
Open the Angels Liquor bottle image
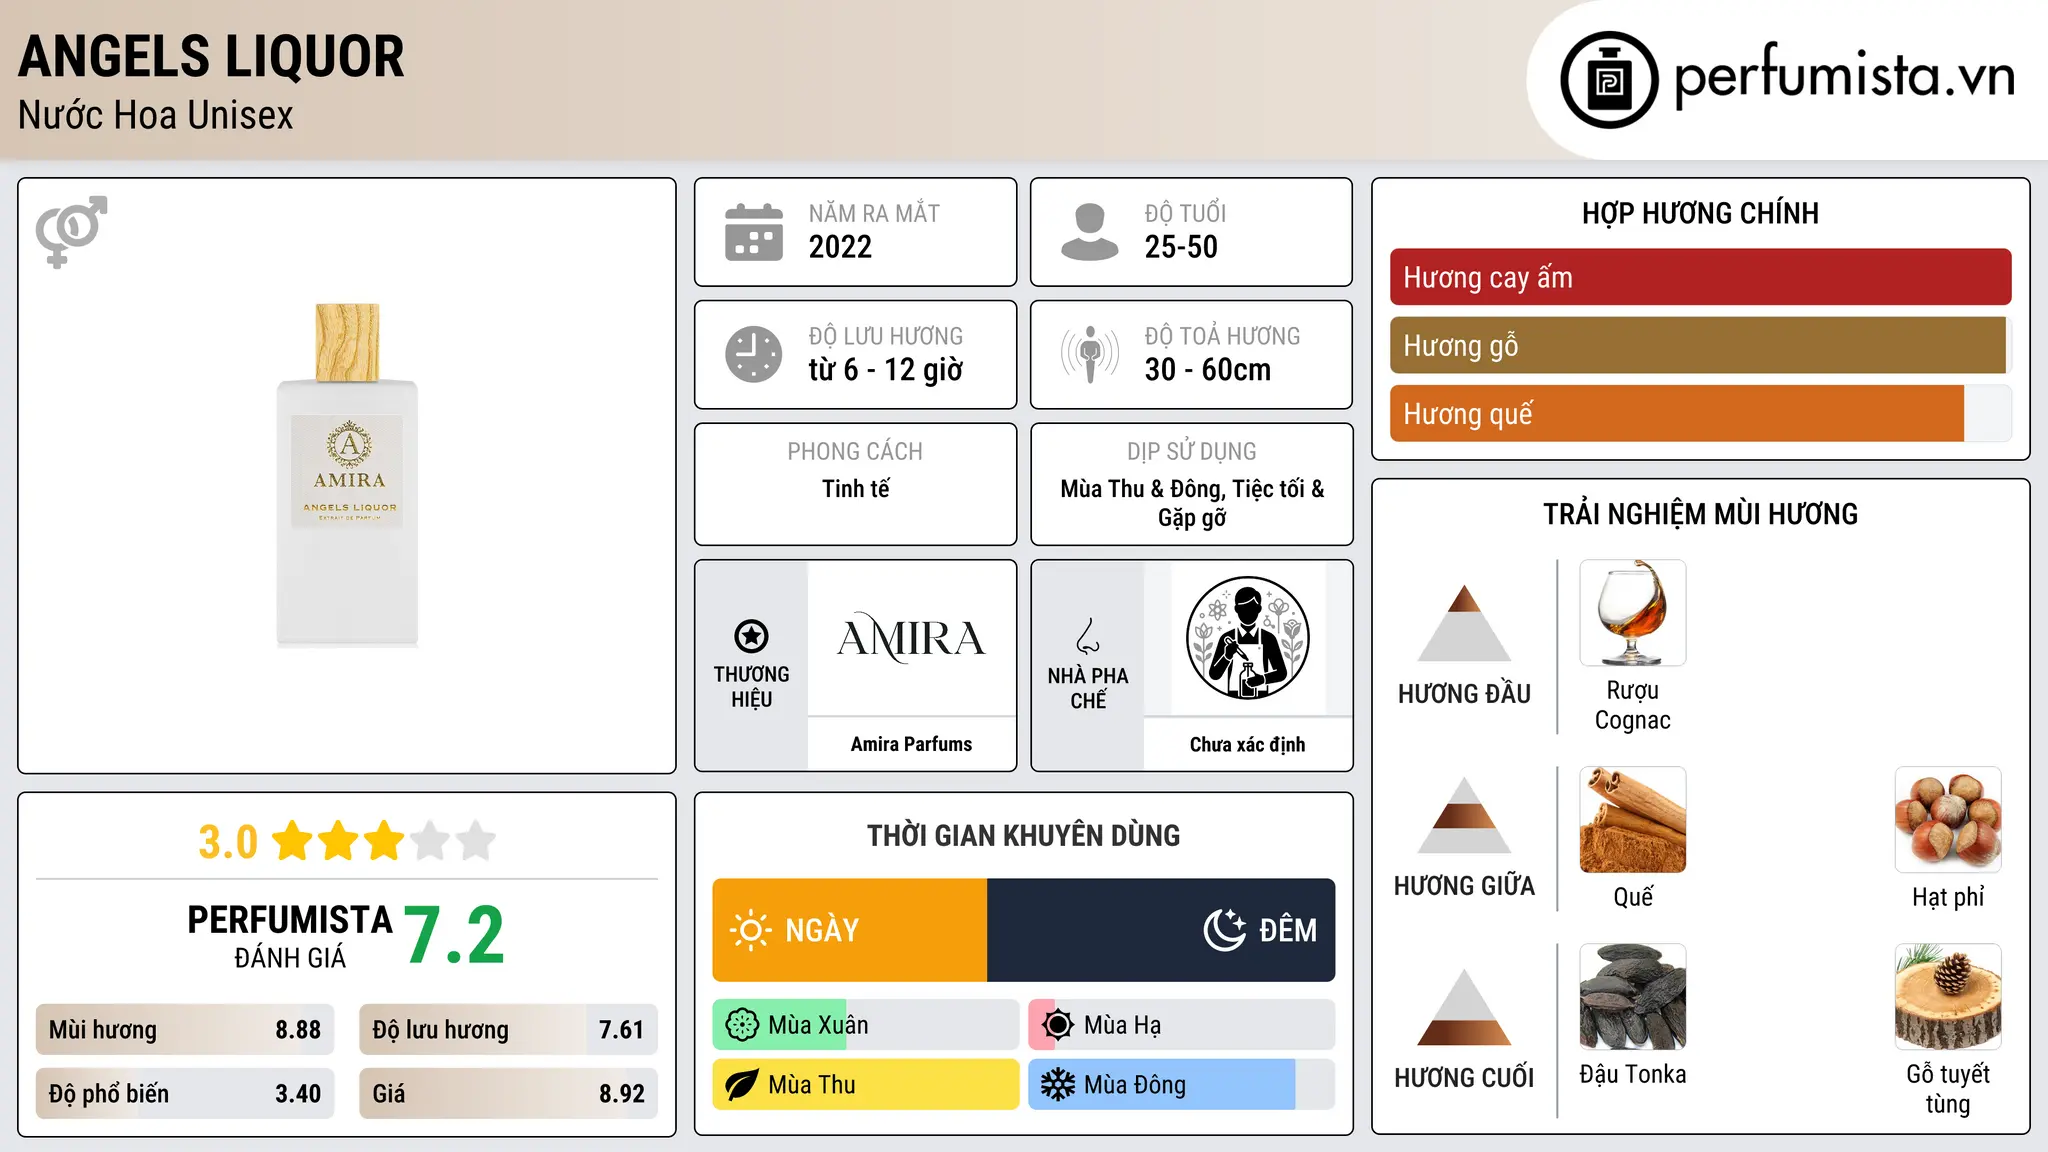(x=347, y=475)
